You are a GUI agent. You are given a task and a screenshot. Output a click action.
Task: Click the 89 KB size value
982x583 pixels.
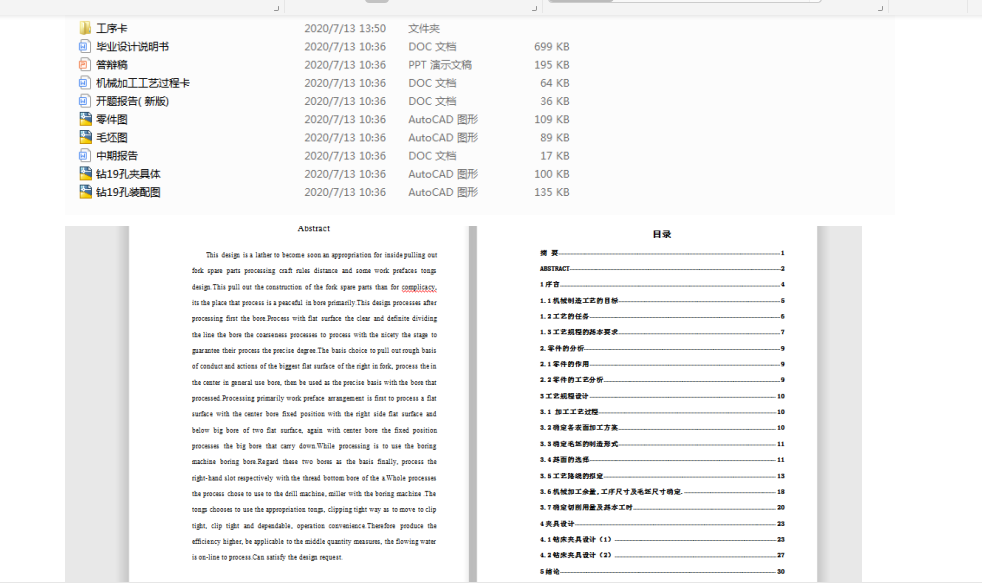coord(555,137)
